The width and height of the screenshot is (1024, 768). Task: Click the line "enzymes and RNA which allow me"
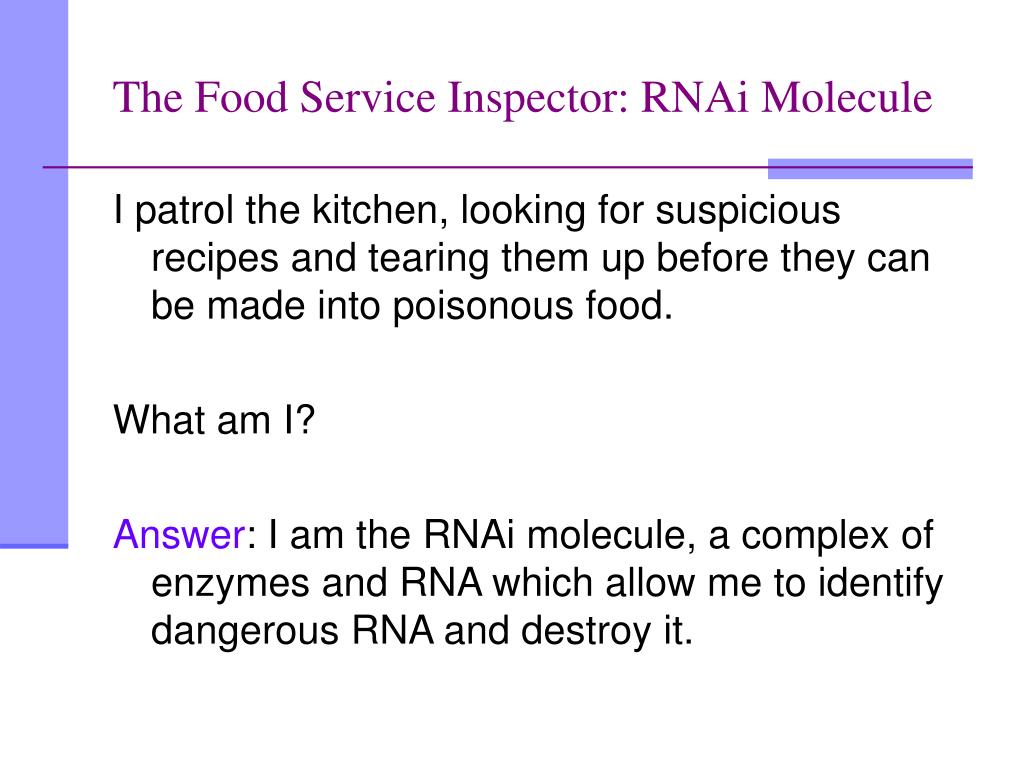547,584
